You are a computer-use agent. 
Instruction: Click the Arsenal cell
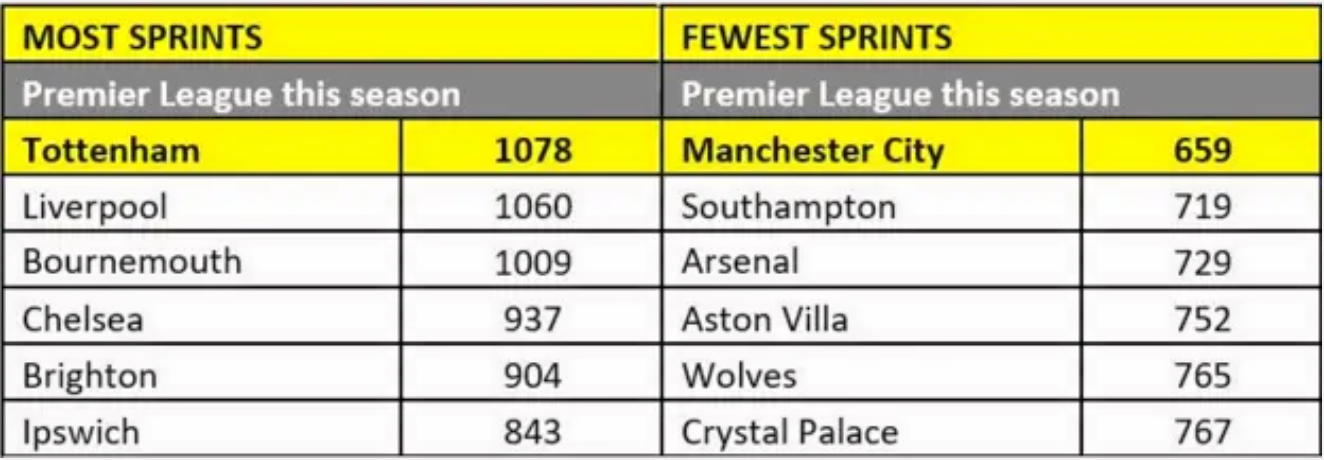[740, 262]
